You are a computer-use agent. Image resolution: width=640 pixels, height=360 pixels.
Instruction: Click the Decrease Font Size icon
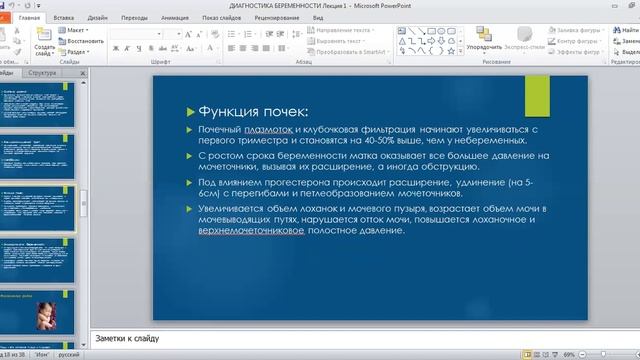199,34
